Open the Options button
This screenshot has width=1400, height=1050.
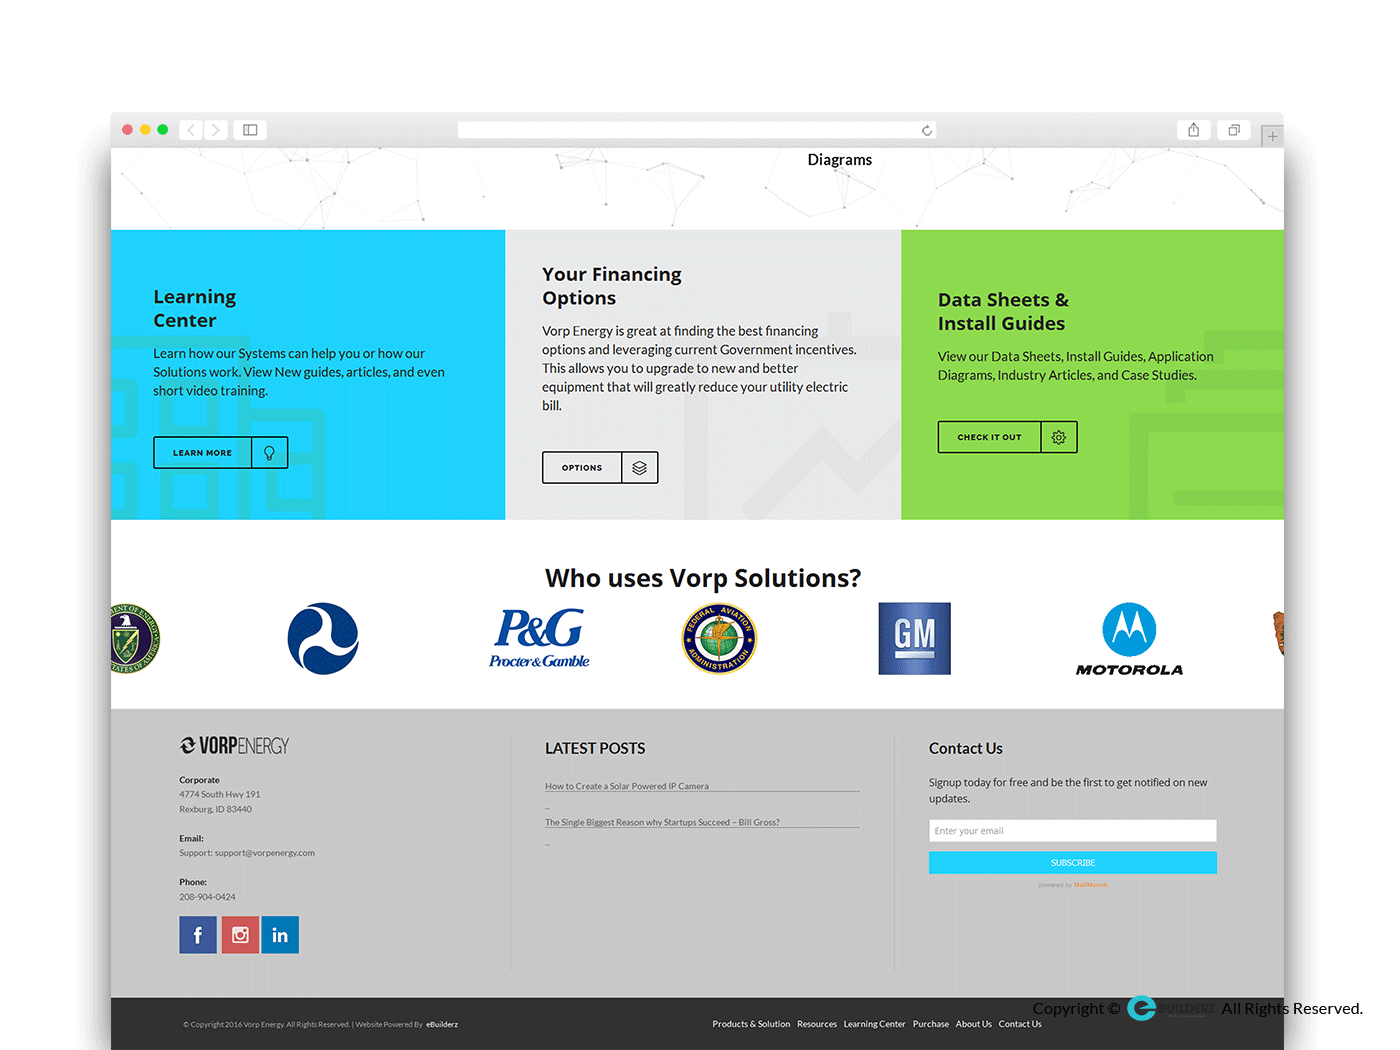click(x=600, y=468)
